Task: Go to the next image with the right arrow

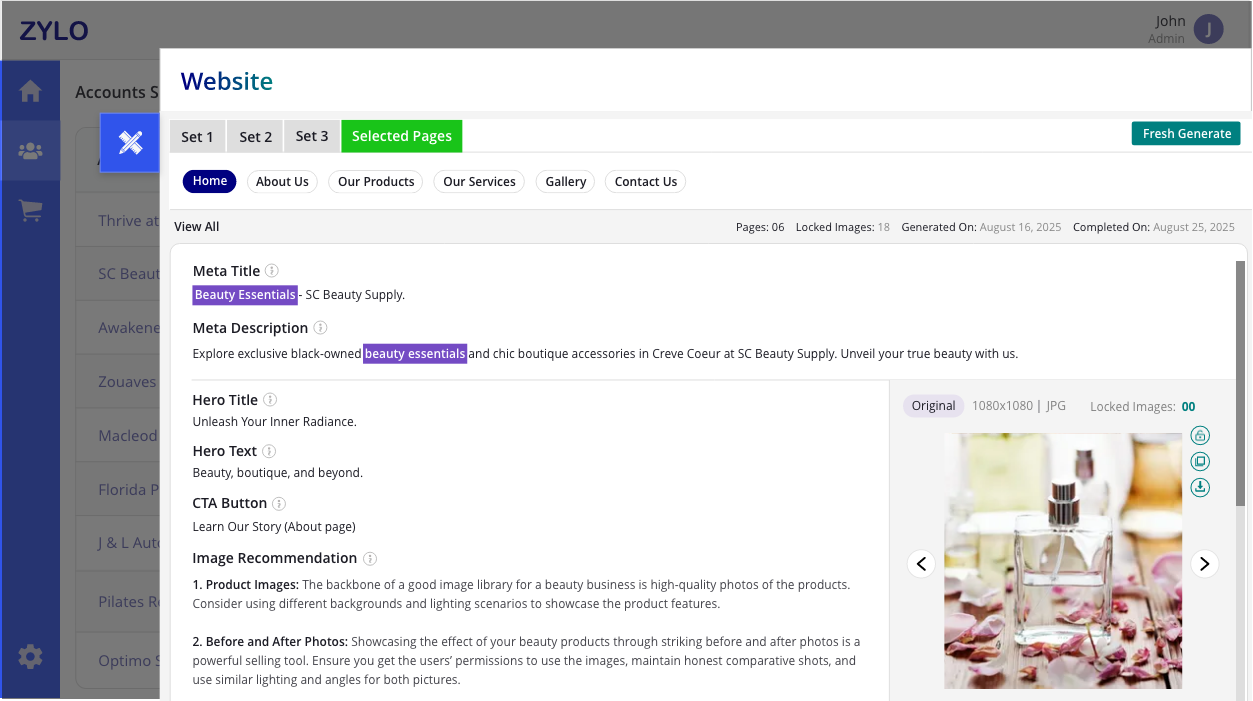Action: 1204,564
